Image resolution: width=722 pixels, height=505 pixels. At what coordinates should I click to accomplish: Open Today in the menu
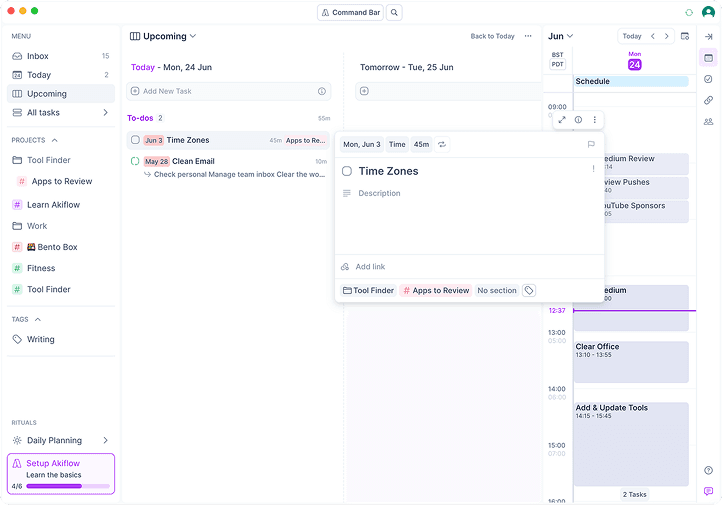(61, 75)
